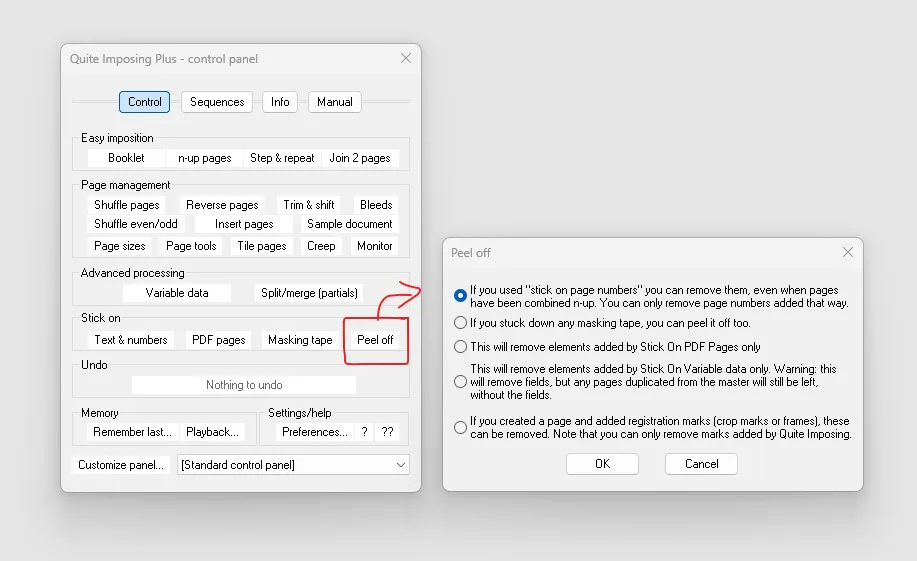
Task: Click Reverse pages
Action: coord(222,205)
